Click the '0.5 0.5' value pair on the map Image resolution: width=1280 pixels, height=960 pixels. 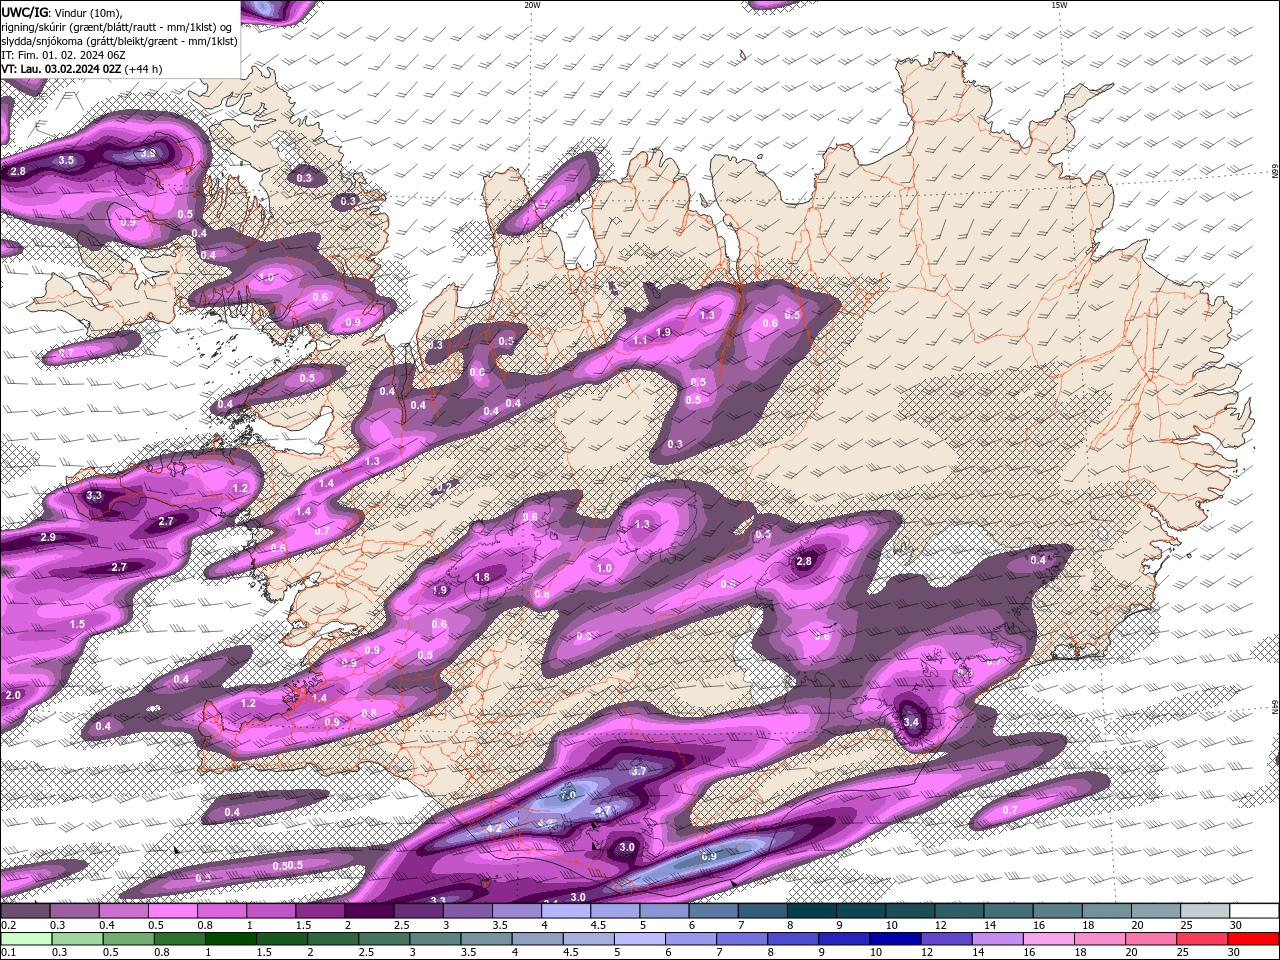tap(287, 865)
